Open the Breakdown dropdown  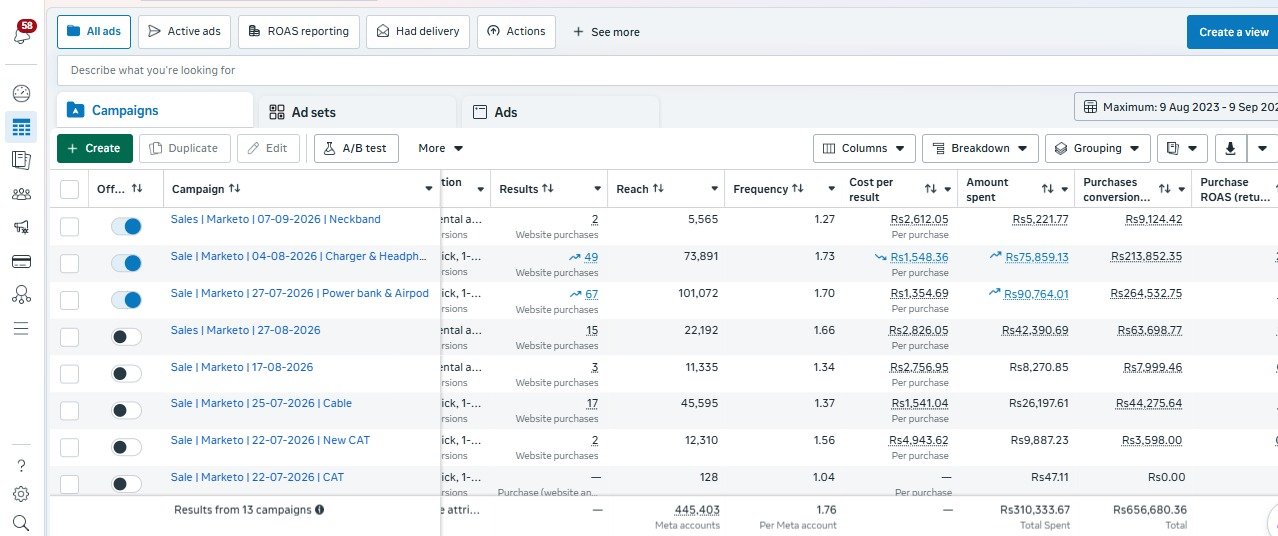click(x=980, y=148)
